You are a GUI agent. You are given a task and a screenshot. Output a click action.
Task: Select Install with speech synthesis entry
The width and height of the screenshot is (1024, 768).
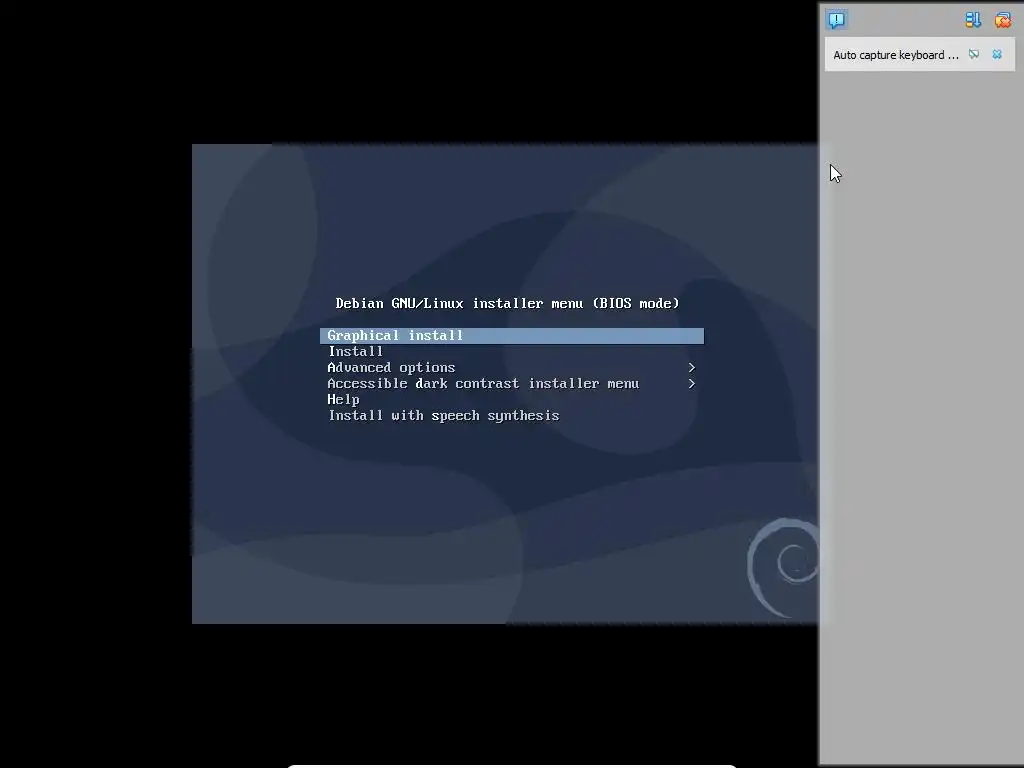pyautogui.click(x=512, y=415)
